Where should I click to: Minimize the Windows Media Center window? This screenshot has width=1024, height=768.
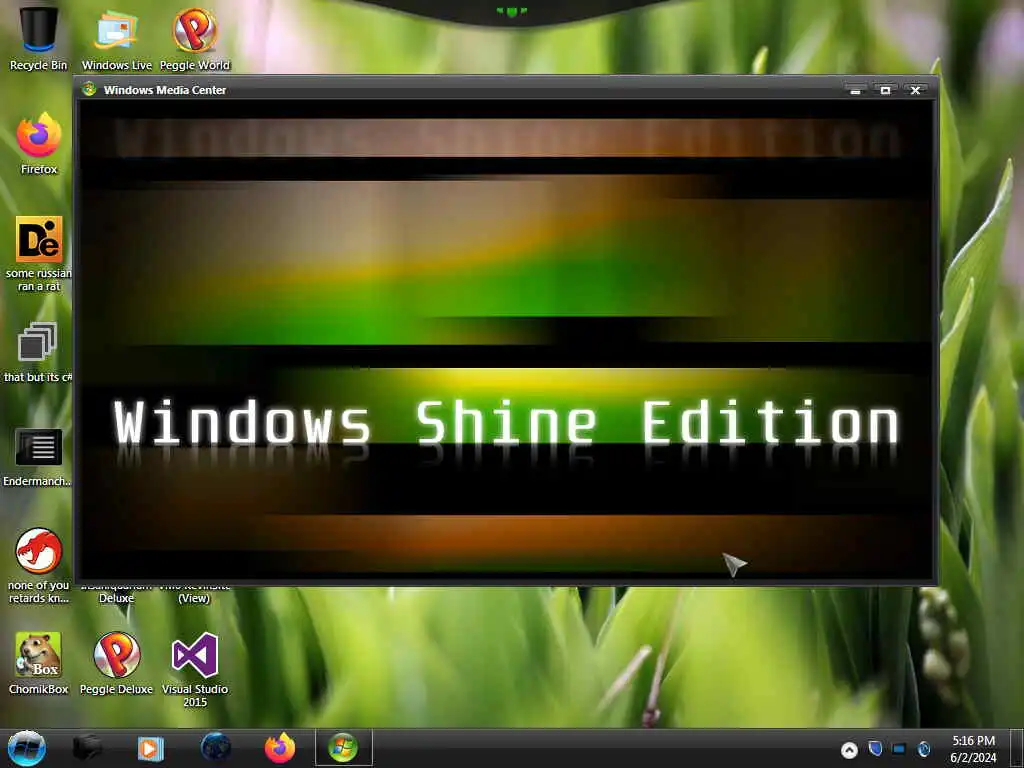tap(855, 90)
